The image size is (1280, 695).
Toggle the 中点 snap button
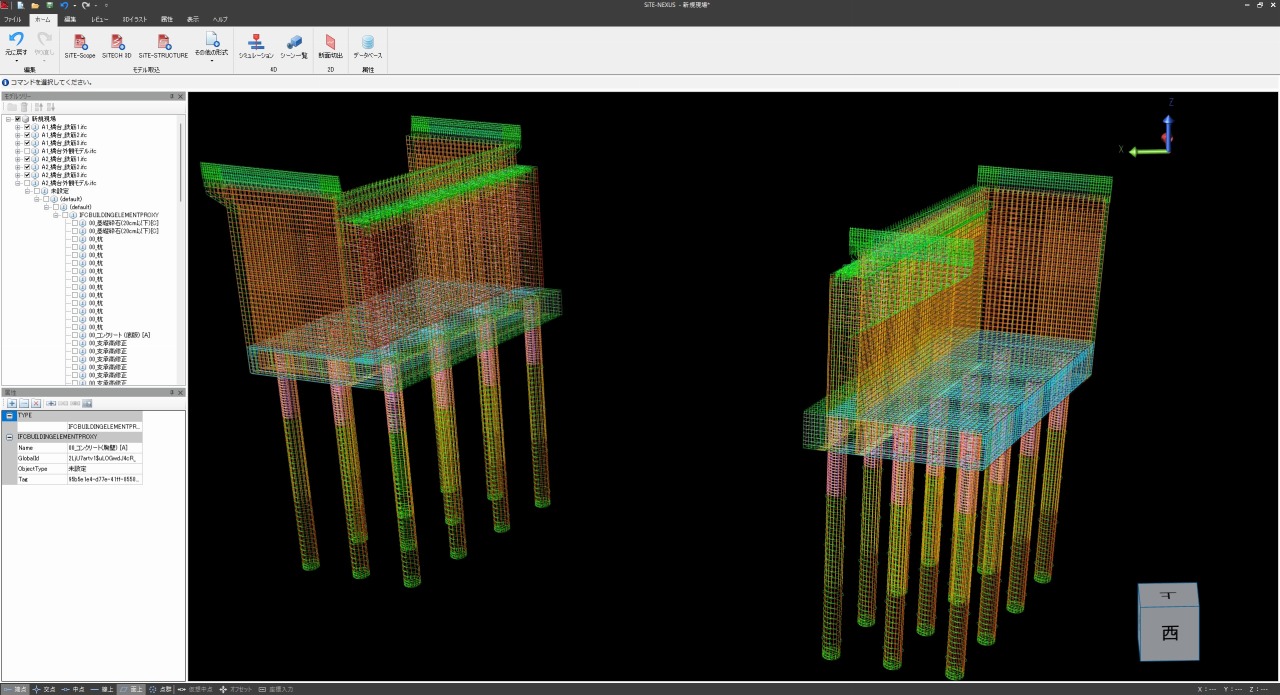73,689
